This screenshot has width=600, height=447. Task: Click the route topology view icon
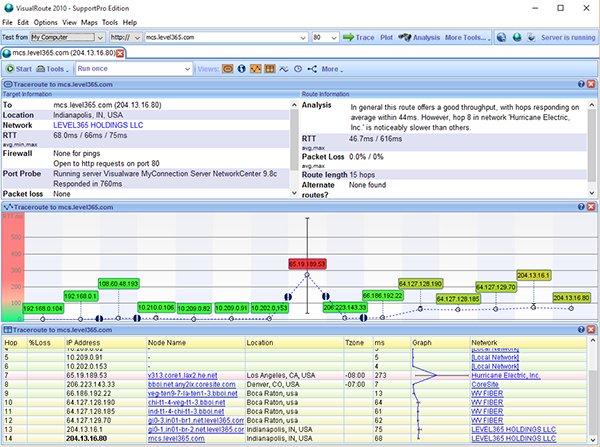point(312,70)
